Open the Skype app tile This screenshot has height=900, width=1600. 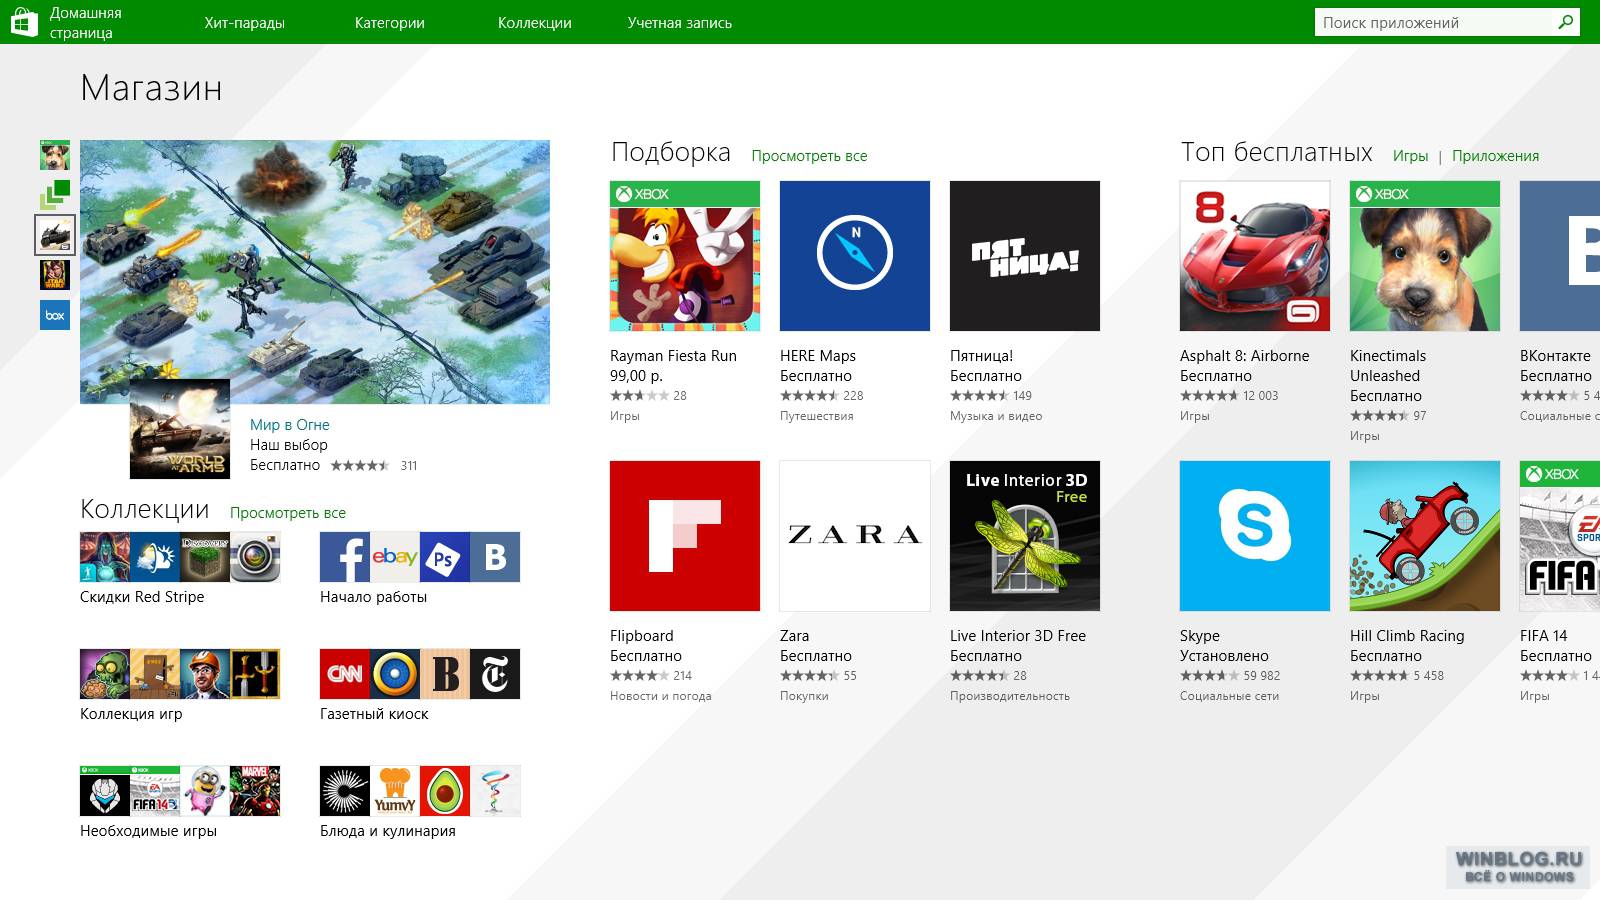tap(1255, 536)
